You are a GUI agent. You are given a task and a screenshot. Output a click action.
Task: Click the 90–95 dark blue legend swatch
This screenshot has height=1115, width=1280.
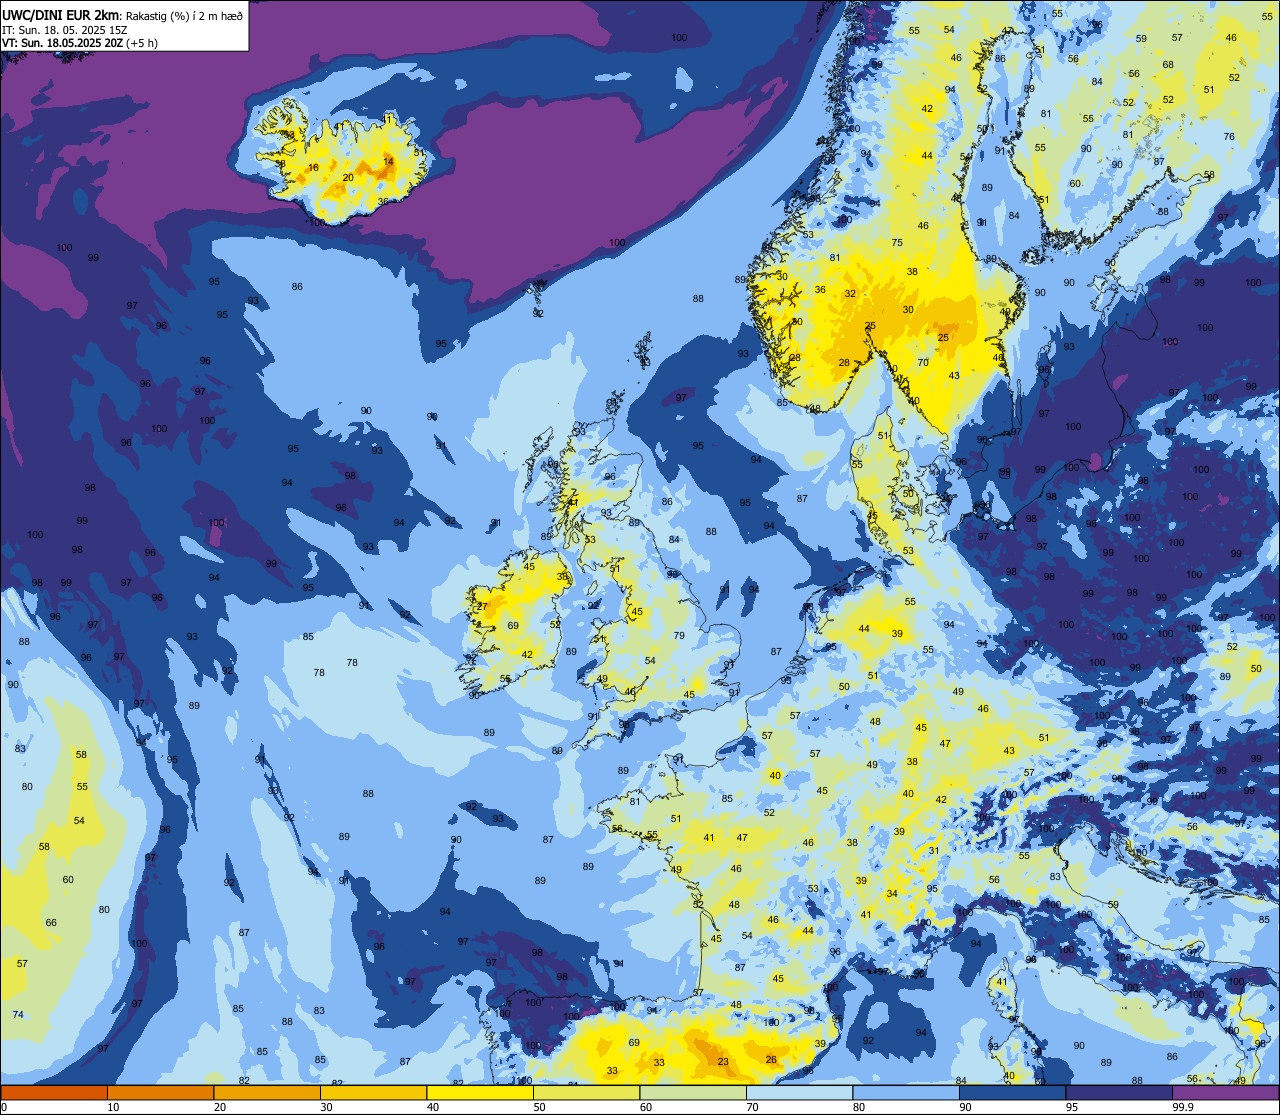coord(1012,1092)
